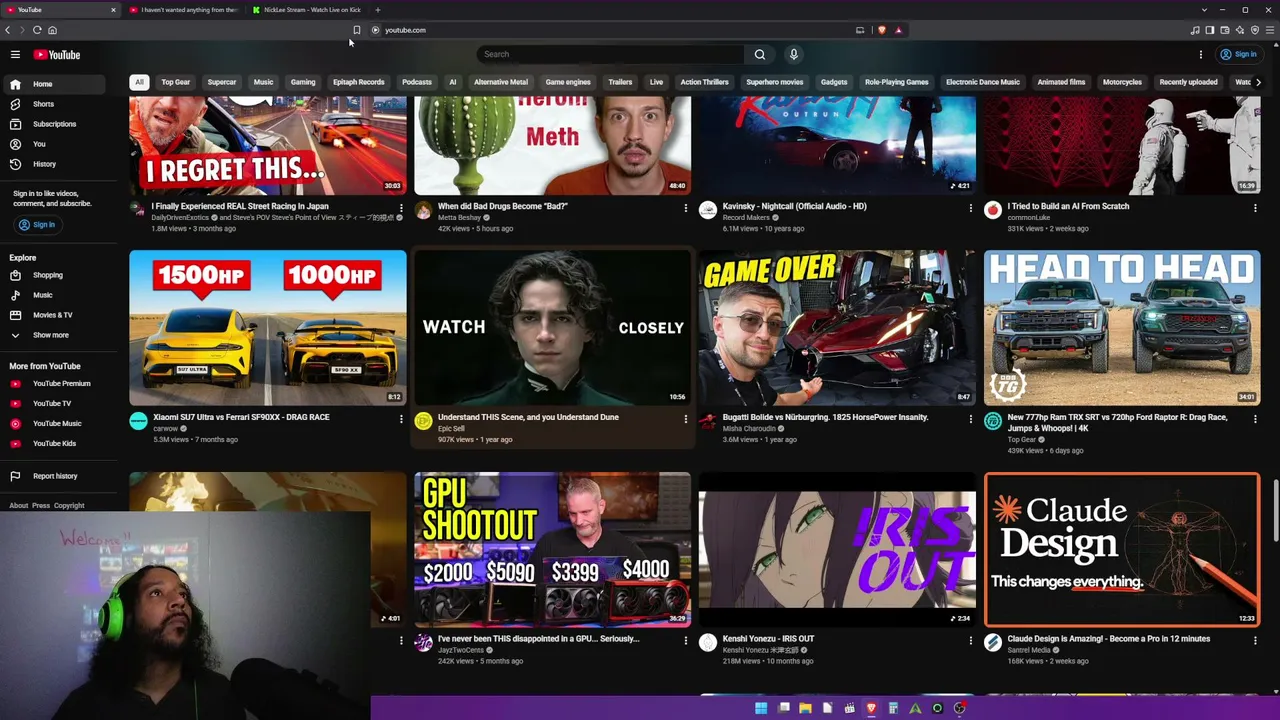Screen dimensions: 1280x720
Task: Close the YouTube browser tab
Action: [113, 10]
